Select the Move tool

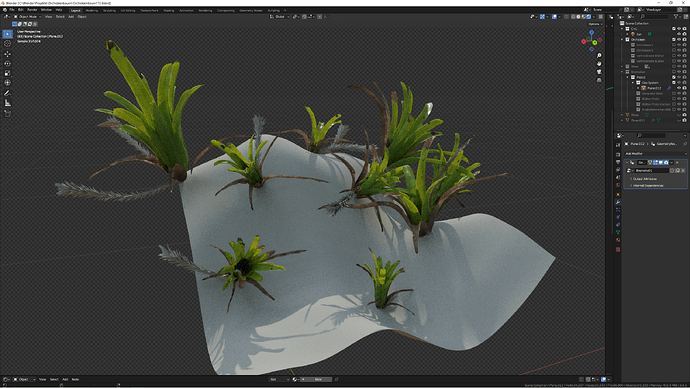point(7,54)
